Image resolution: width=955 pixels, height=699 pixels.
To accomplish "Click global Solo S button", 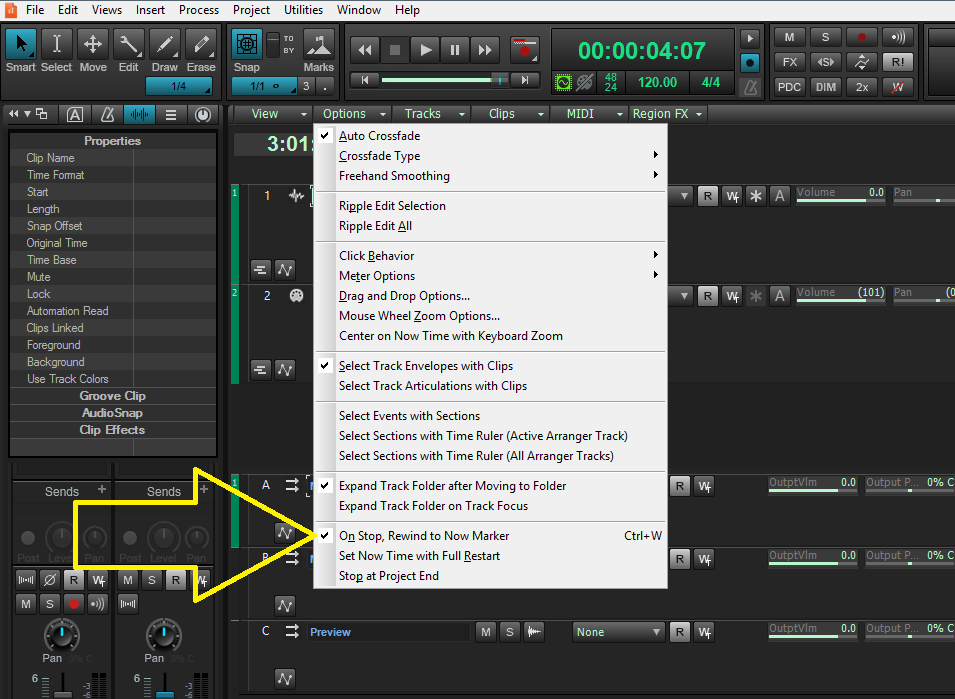I will 825,37.
